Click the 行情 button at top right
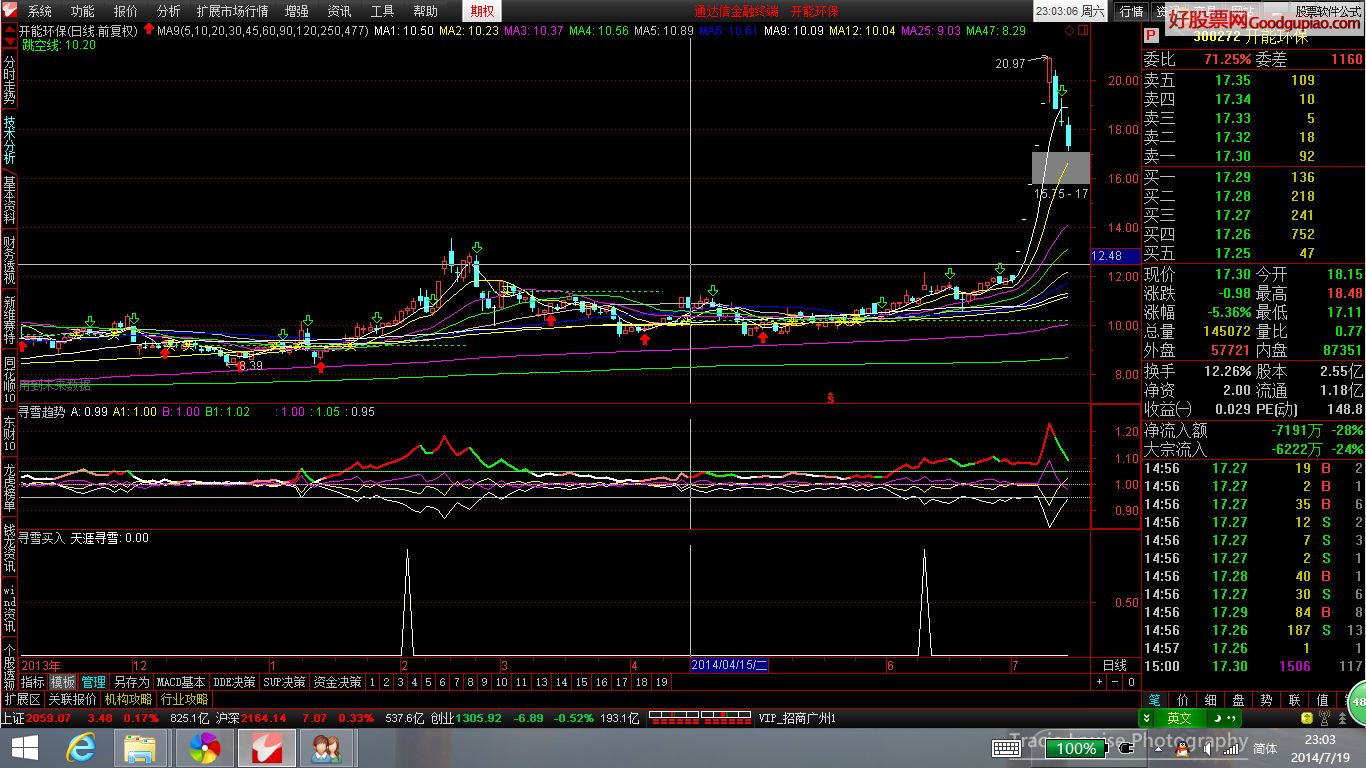 tap(1131, 11)
